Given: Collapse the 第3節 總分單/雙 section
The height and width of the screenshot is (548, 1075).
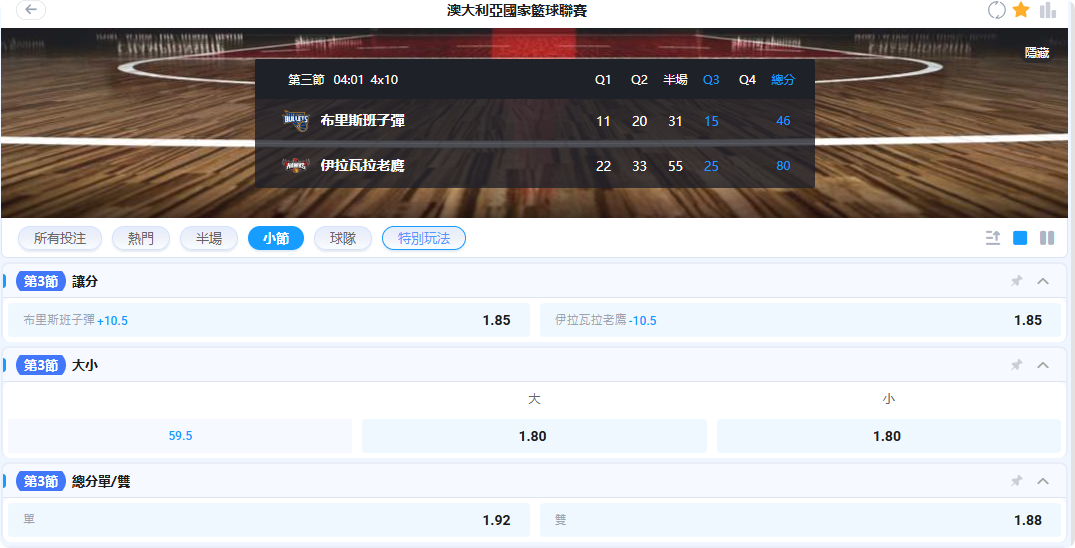Looking at the screenshot, I should 1043,481.
